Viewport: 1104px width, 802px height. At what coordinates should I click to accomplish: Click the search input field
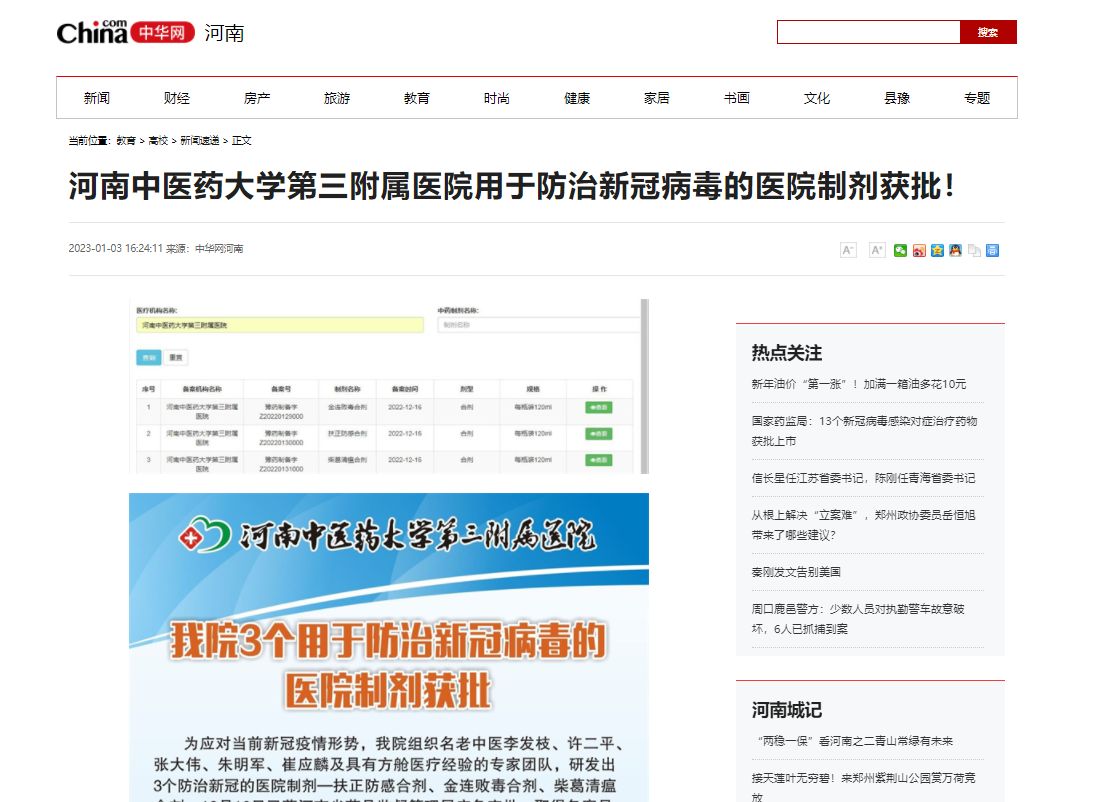click(868, 32)
